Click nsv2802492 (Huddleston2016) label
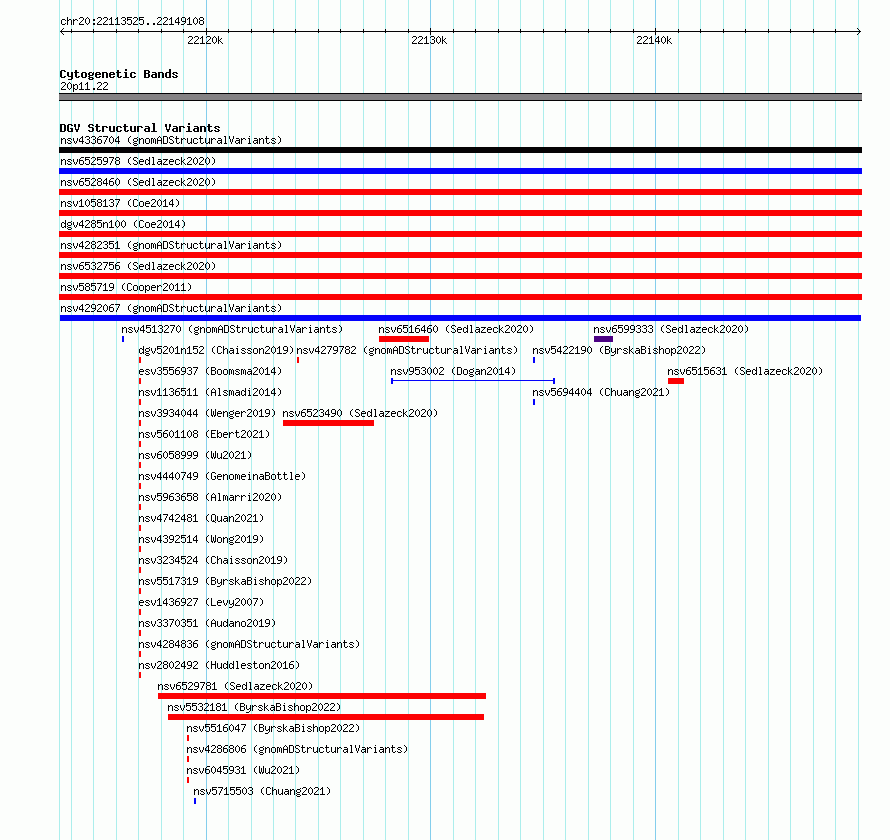Screen dimensions: 890x840 pos(219,665)
